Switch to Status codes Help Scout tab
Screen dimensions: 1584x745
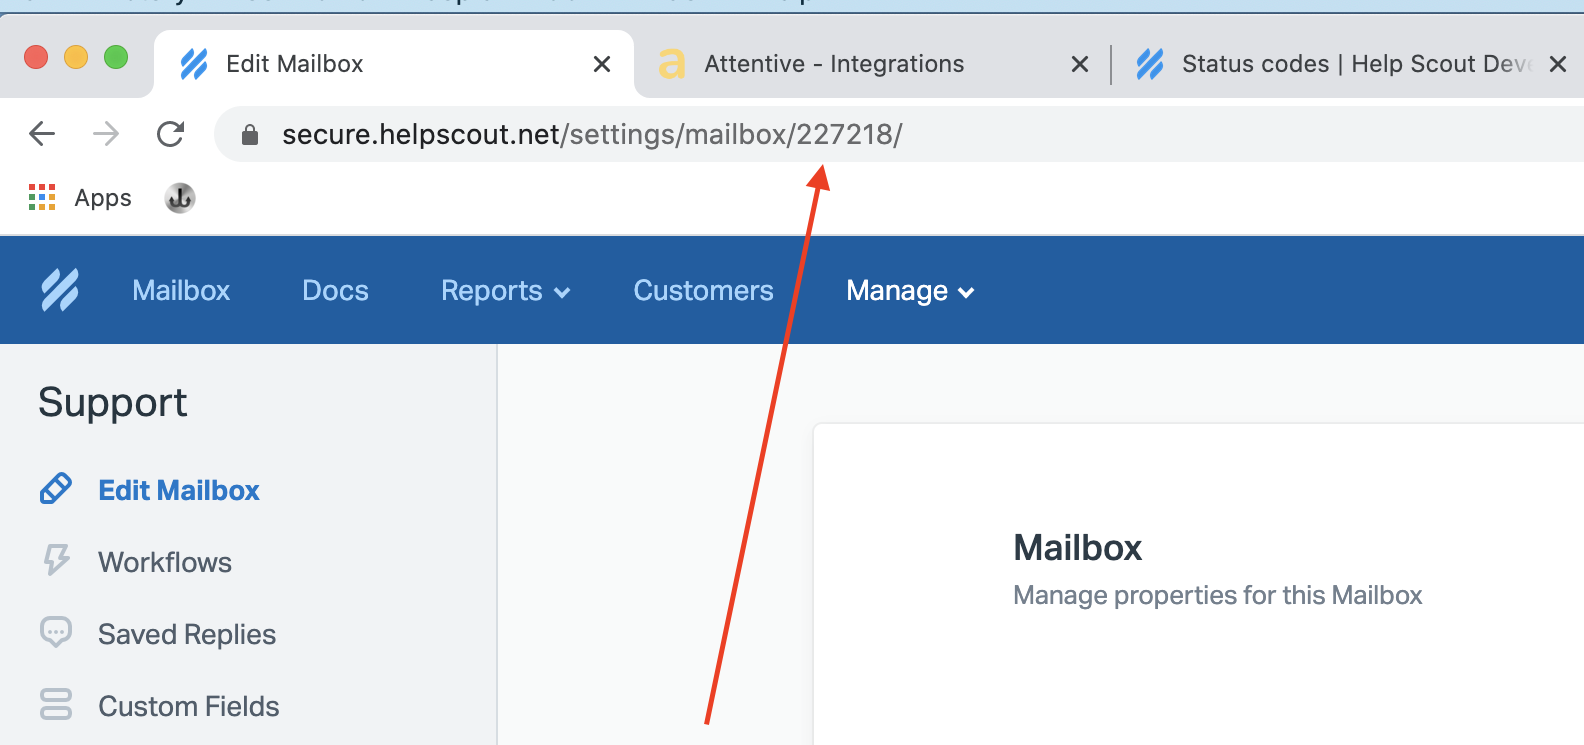tap(1333, 64)
